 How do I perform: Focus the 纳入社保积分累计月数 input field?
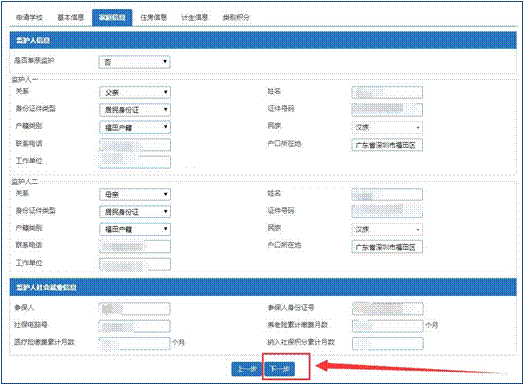[388, 344]
